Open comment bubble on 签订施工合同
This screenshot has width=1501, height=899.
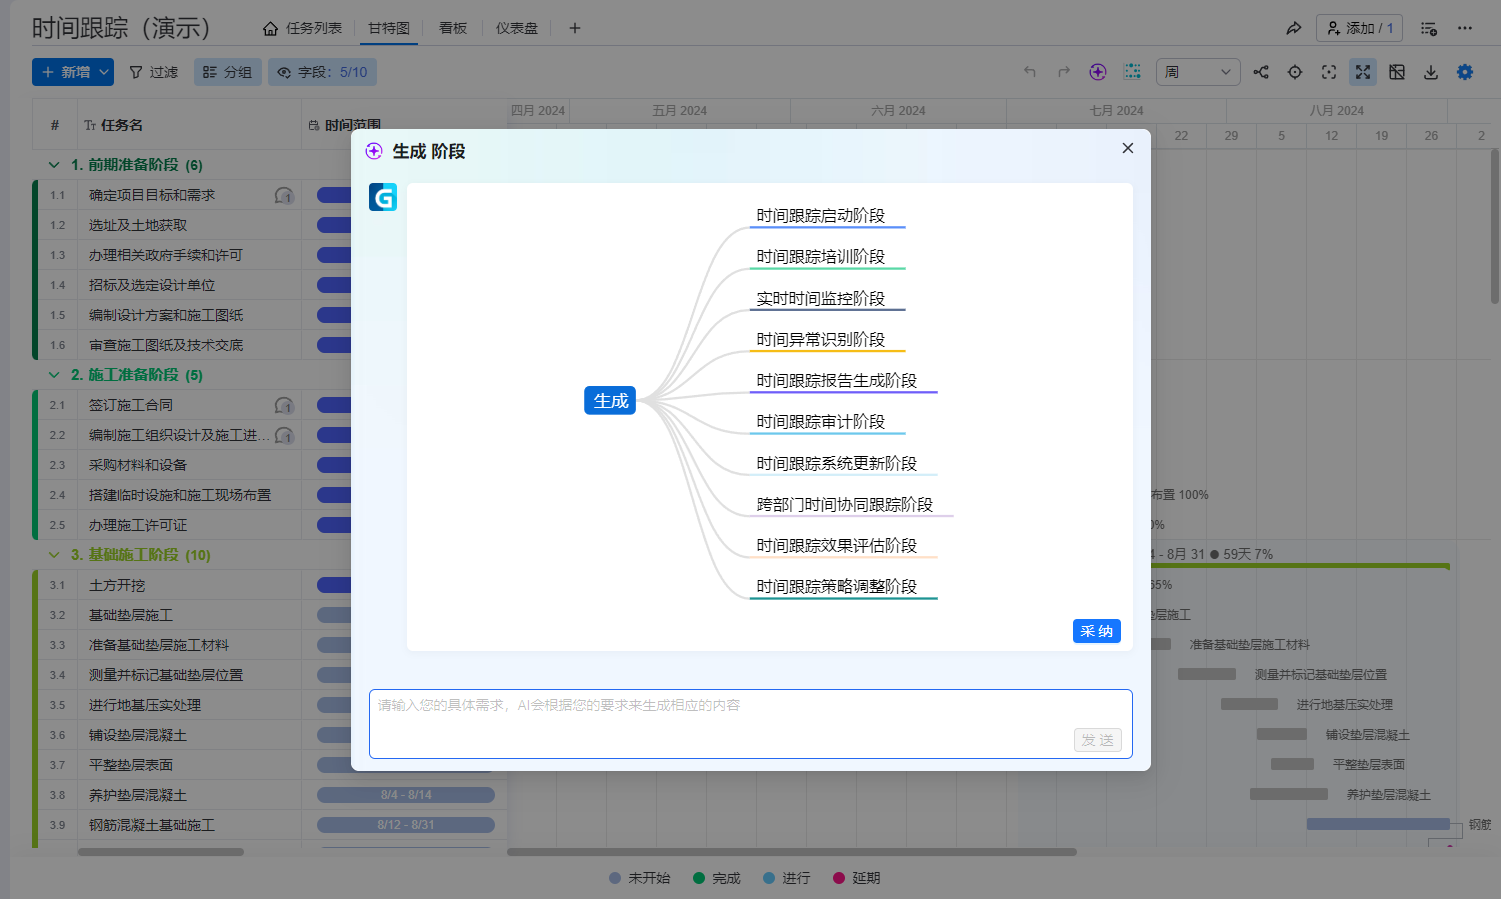pyautogui.click(x=285, y=406)
